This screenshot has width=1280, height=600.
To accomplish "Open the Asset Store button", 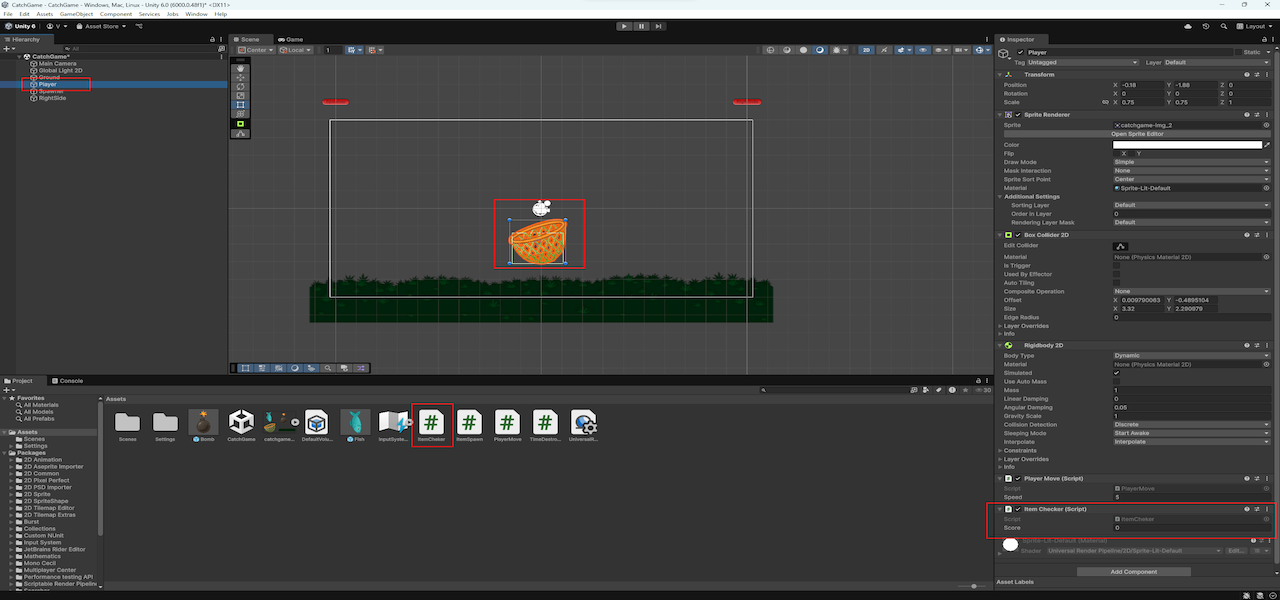I will tap(101, 26).
